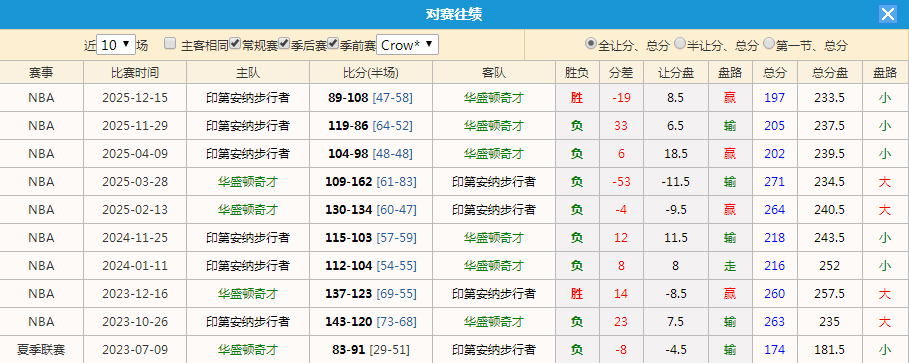Open the 130-134 score for 2025-02-13

coord(348,209)
